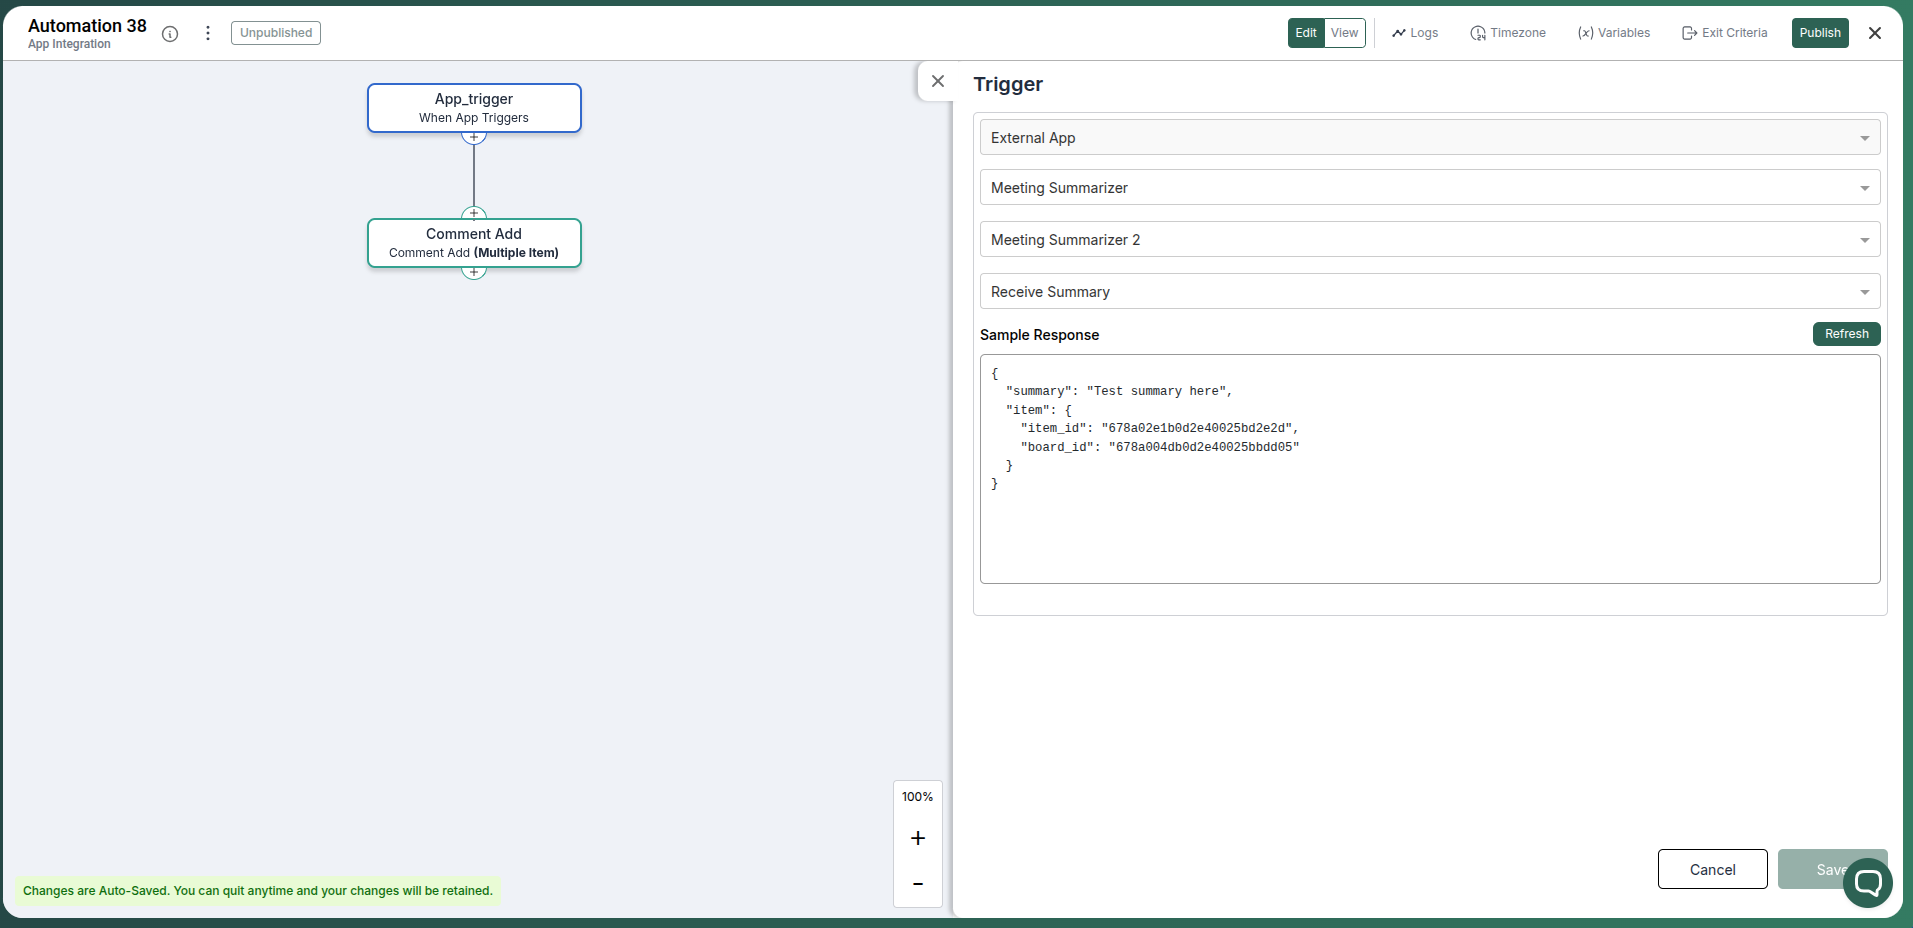Open the help chat bubble
The height and width of the screenshot is (928, 1913).
[1866, 882]
